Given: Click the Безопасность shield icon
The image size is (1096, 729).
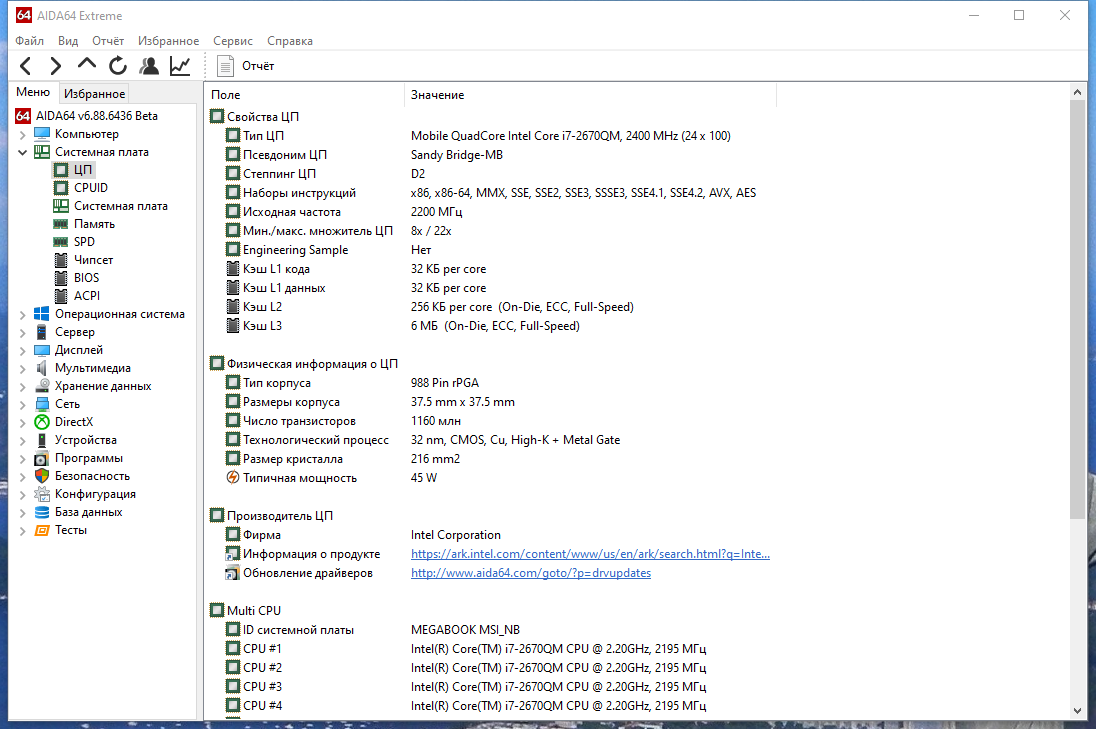Looking at the screenshot, I should tap(42, 476).
